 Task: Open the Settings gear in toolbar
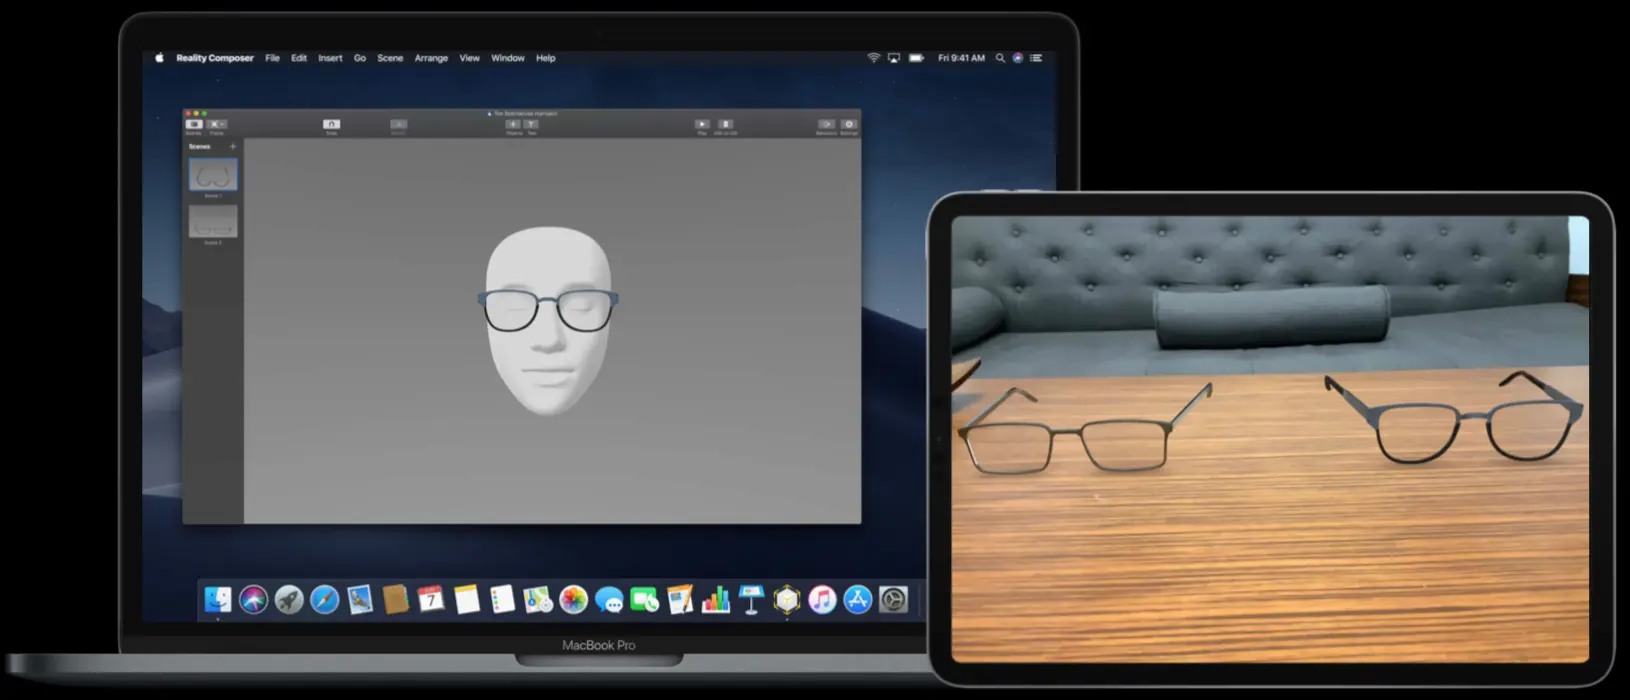pyautogui.click(x=849, y=124)
